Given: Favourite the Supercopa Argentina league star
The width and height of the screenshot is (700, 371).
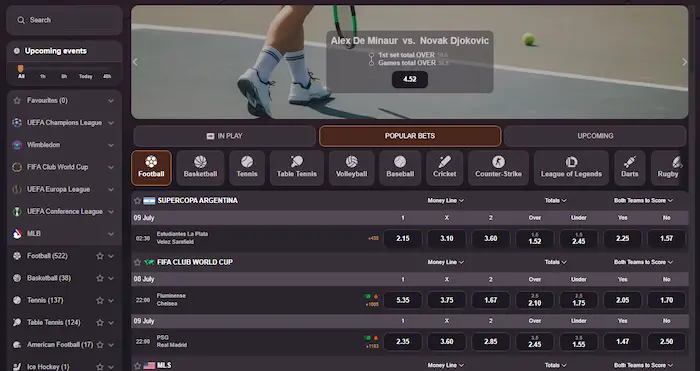Looking at the screenshot, I should click(x=138, y=201).
